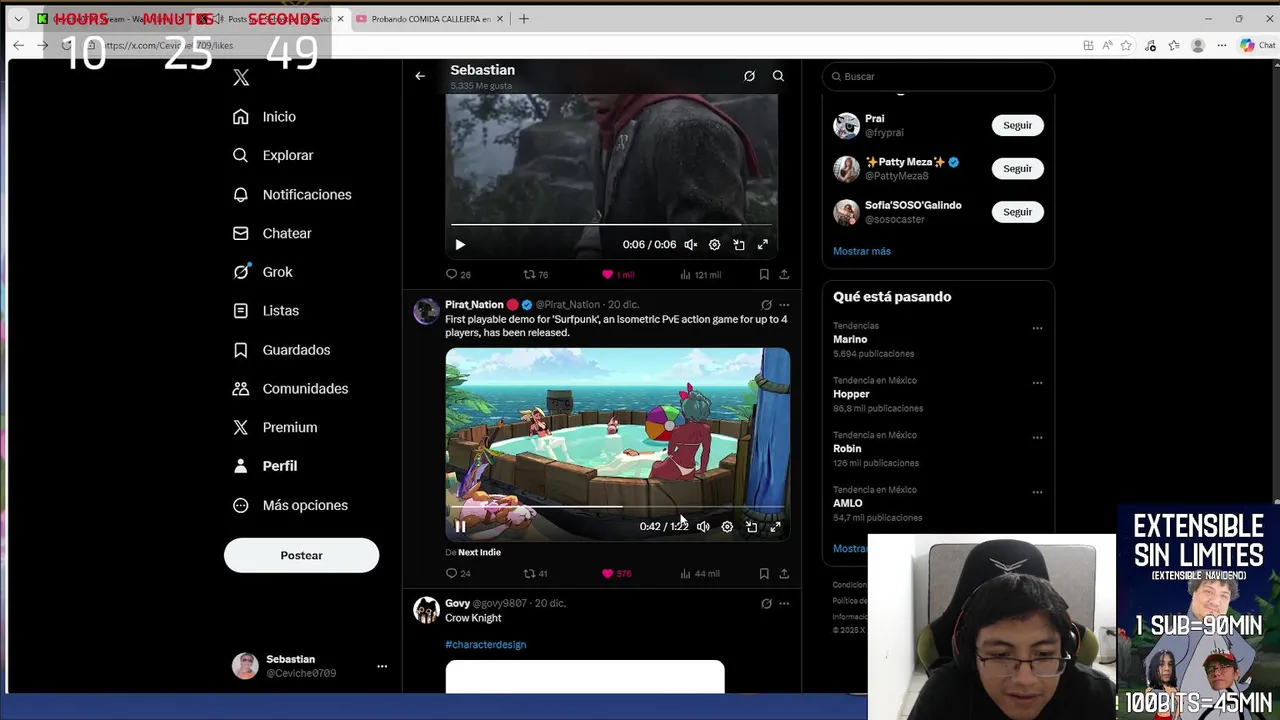Click the Grok refresh icon in profile header

point(749,76)
